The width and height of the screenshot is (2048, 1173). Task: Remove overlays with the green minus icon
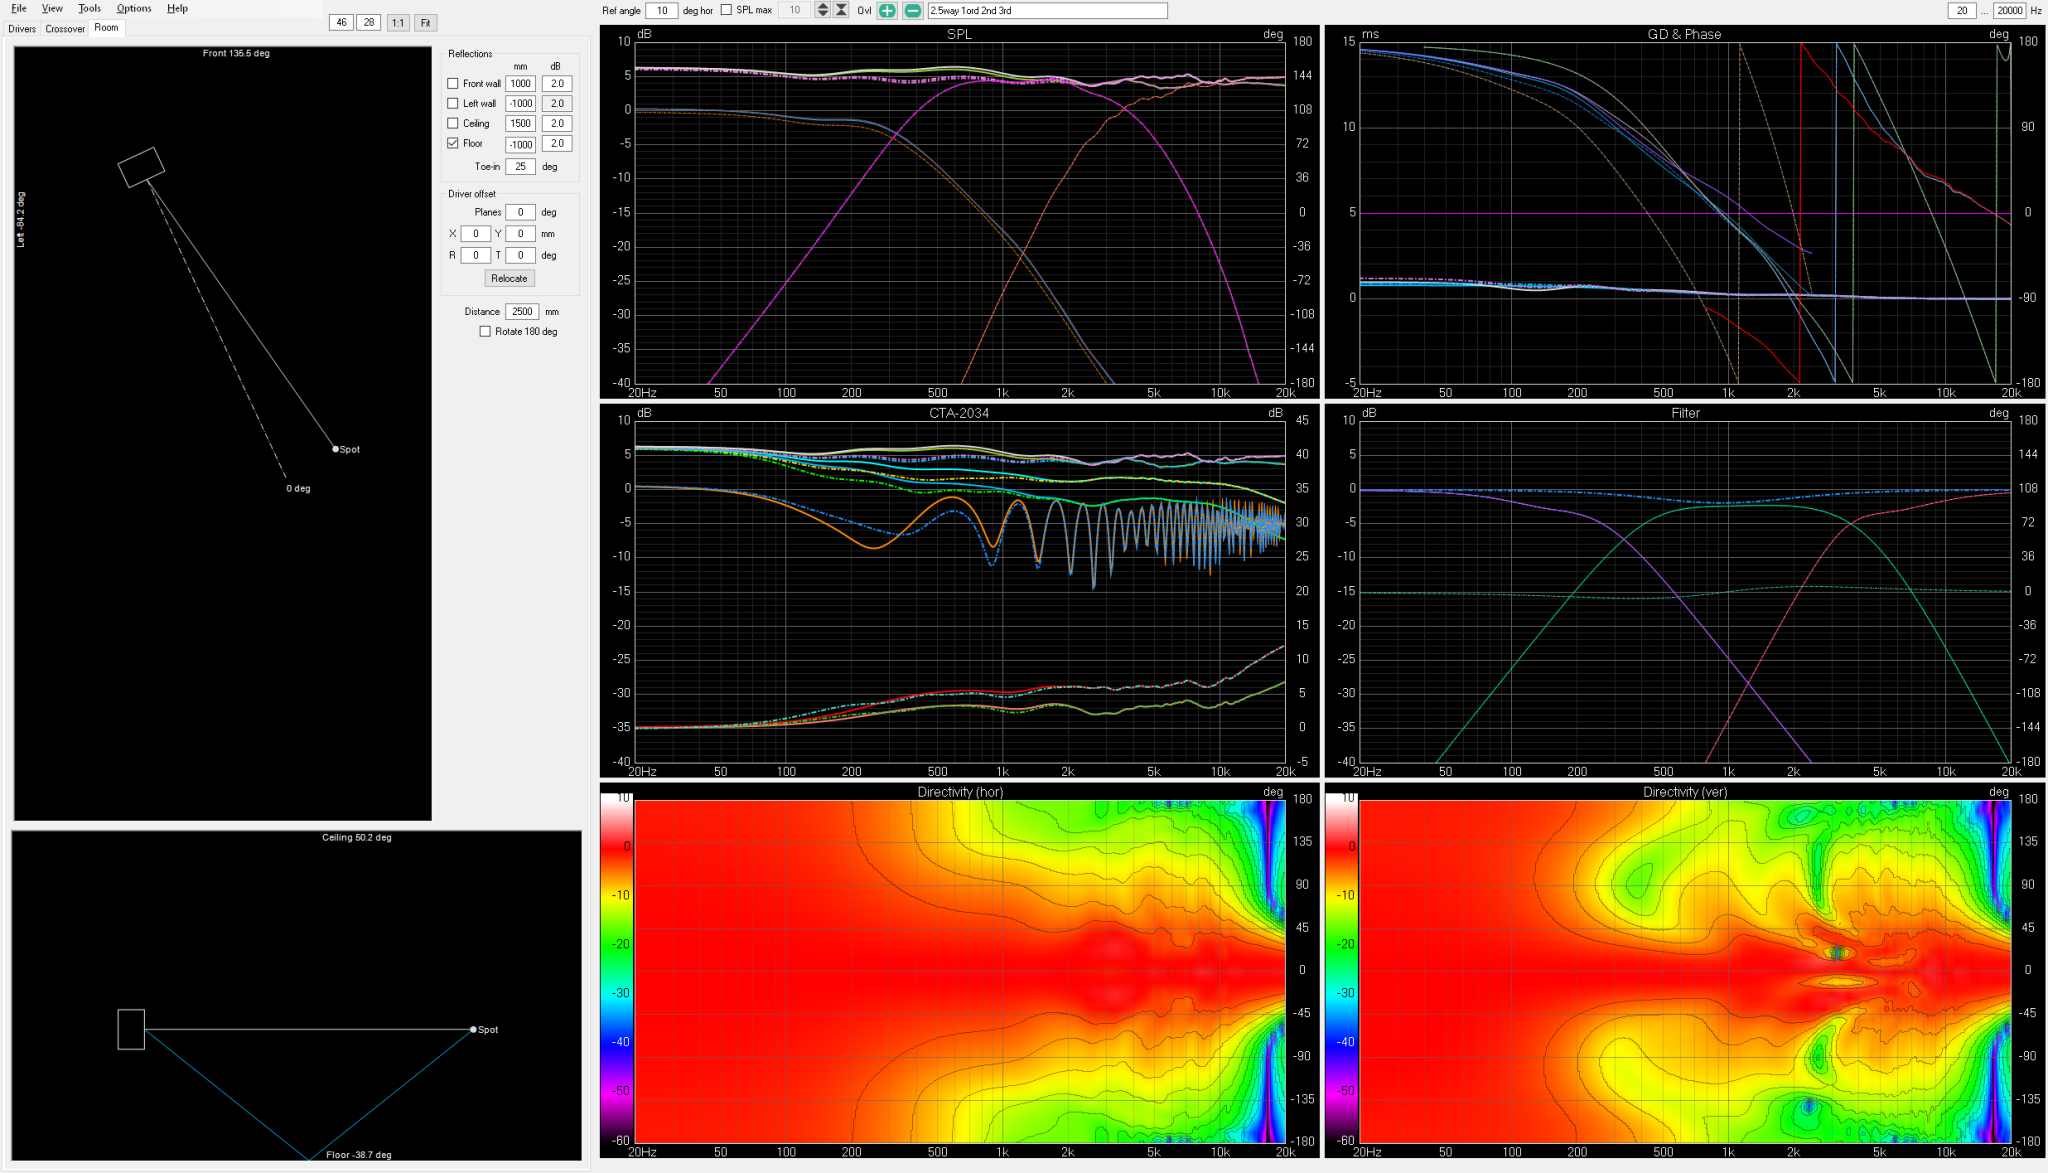tap(913, 11)
